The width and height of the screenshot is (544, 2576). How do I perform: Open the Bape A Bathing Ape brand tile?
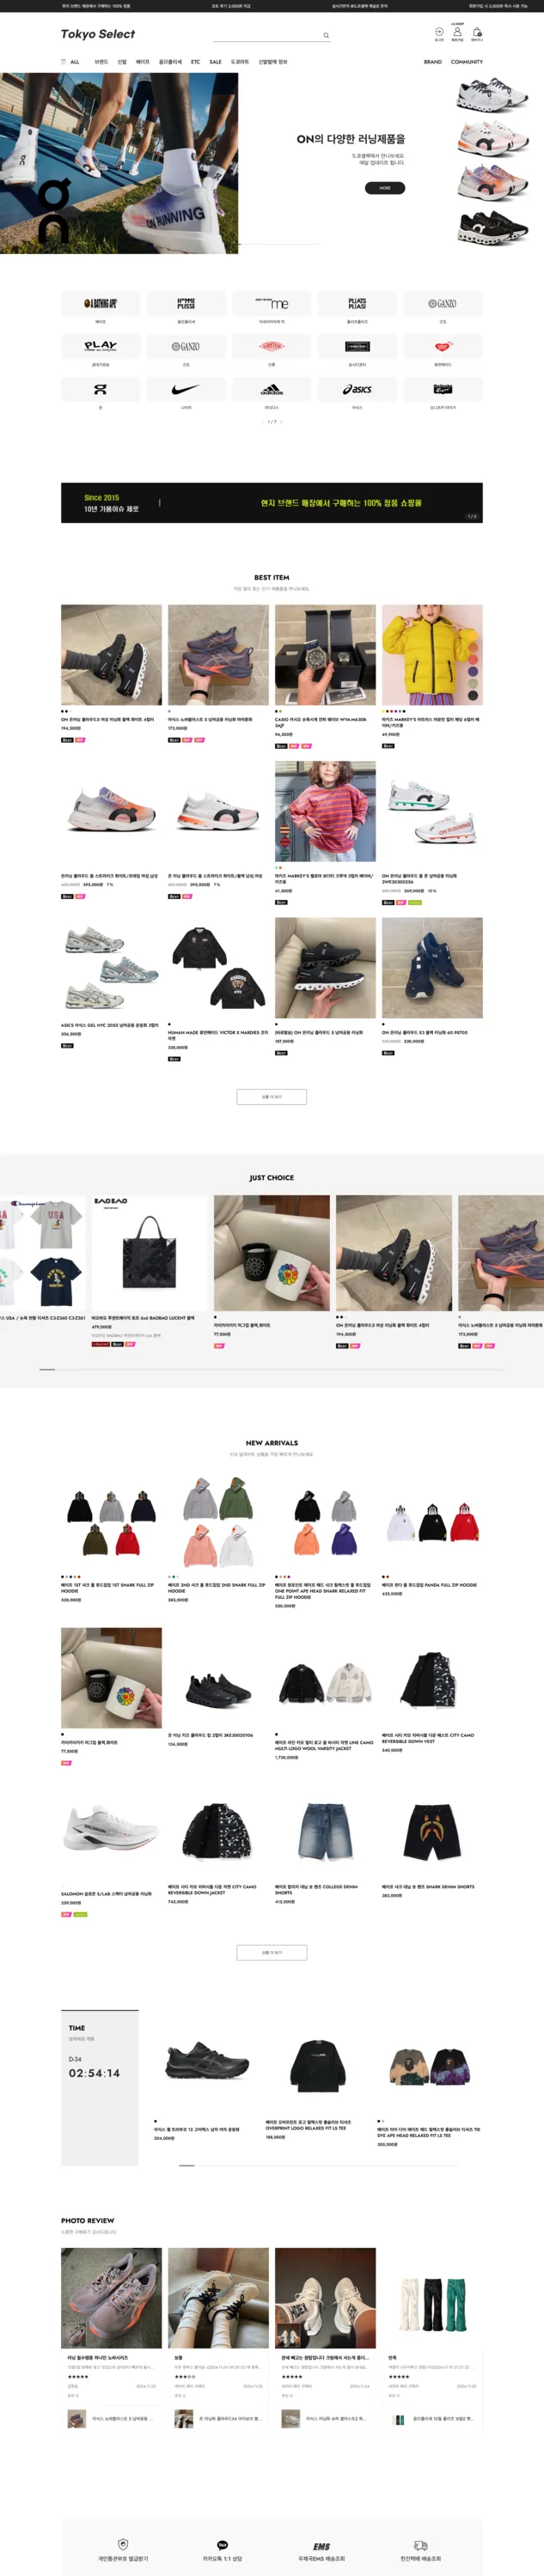point(100,303)
